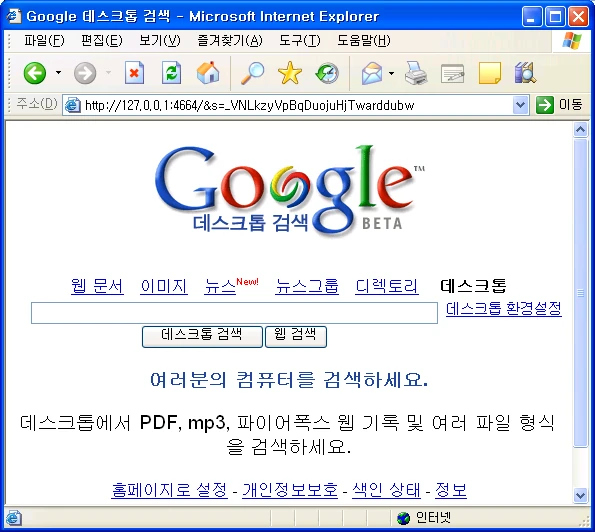Click the 여러분의 컴퓨터를 검색하세요. heading
The width and height of the screenshot is (595, 532).
[x=289, y=379]
